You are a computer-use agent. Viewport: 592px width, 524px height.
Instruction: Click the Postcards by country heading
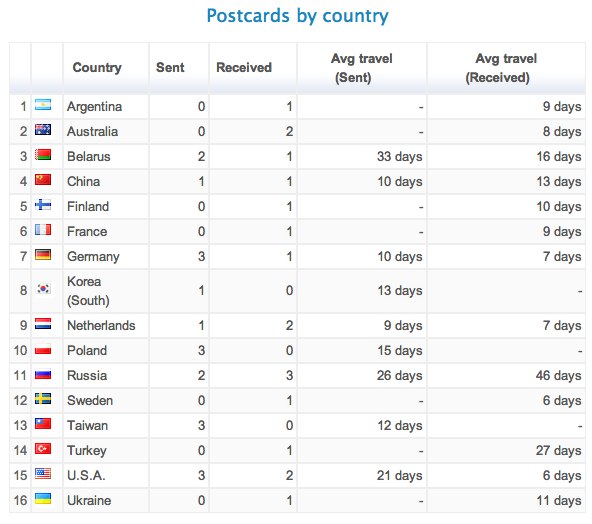298,16
